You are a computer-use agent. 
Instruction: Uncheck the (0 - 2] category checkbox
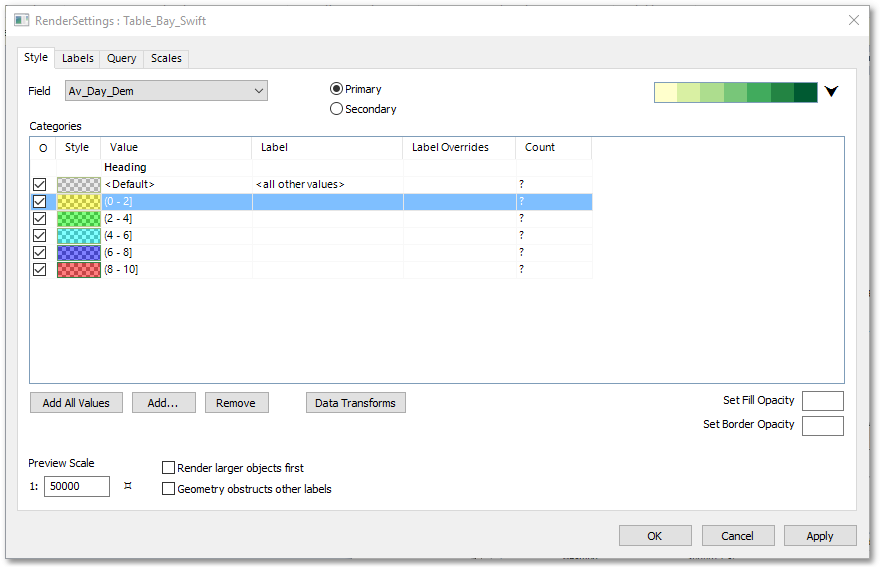point(39,201)
